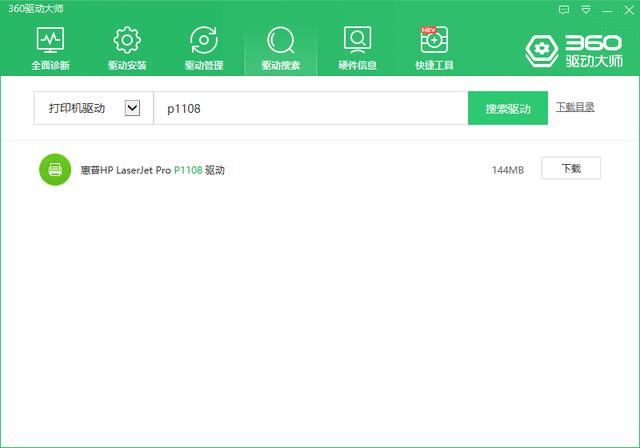This screenshot has width=640, height=448.
Task: Select the 惠普HP LaserJet Pro P1108 驱动 result text
Action: [x=153, y=170]
